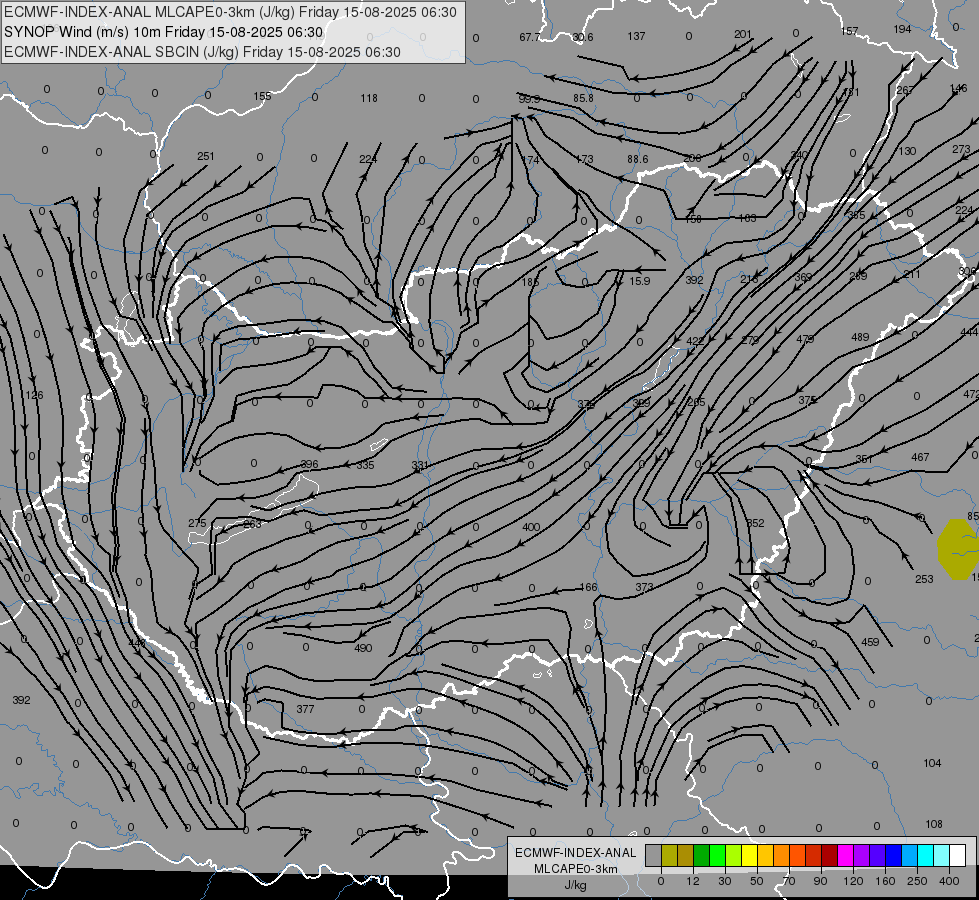Click the map value '490'
Screen dimensions: 979x900
pyautogui.click(x=363, y=648)
